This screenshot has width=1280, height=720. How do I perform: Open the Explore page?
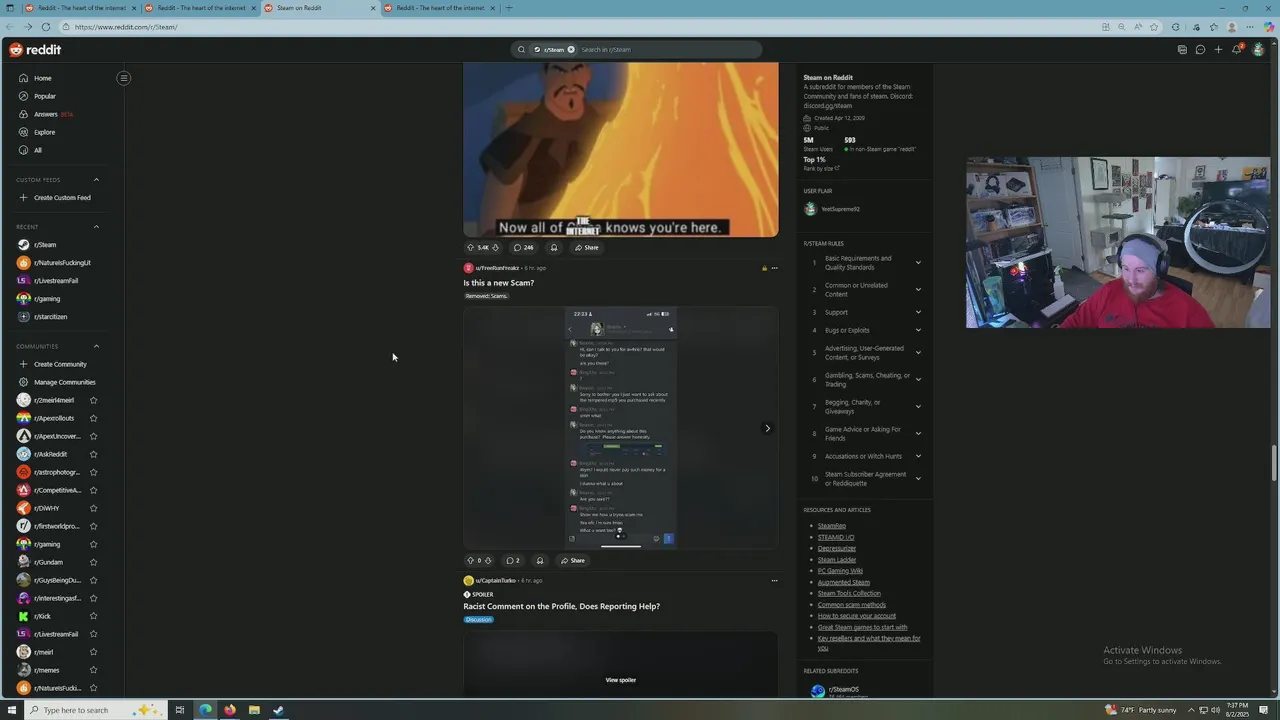click(x=44, y=132)
